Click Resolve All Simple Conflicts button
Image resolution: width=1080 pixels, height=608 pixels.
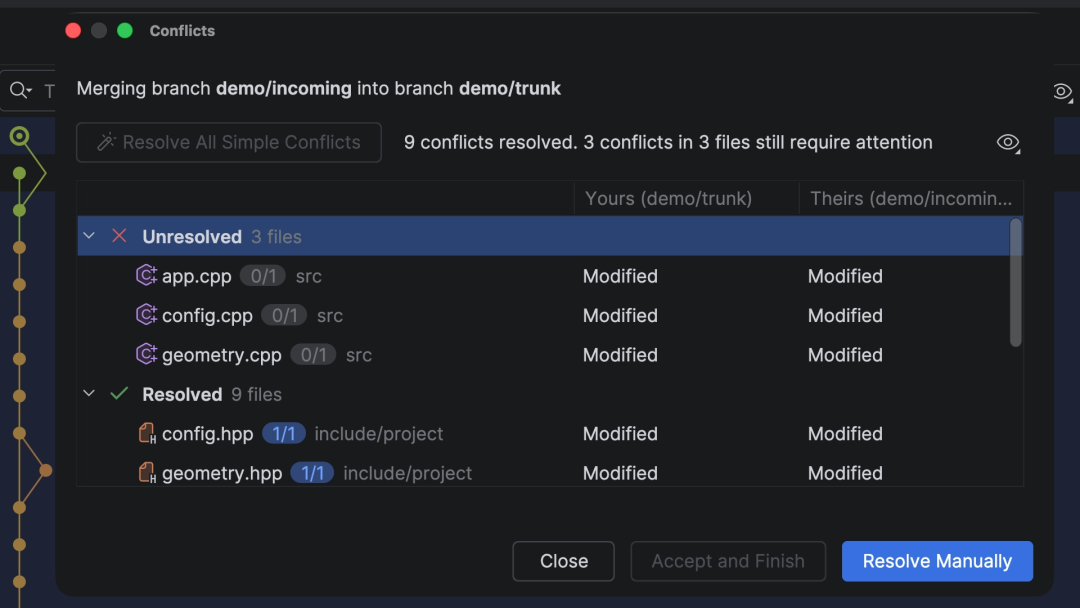click(229, 143)
